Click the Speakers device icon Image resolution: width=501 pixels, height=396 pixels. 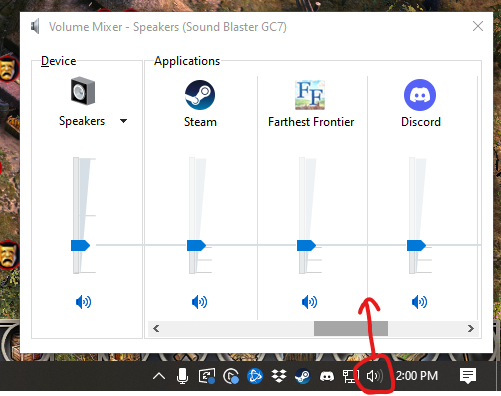83,91
